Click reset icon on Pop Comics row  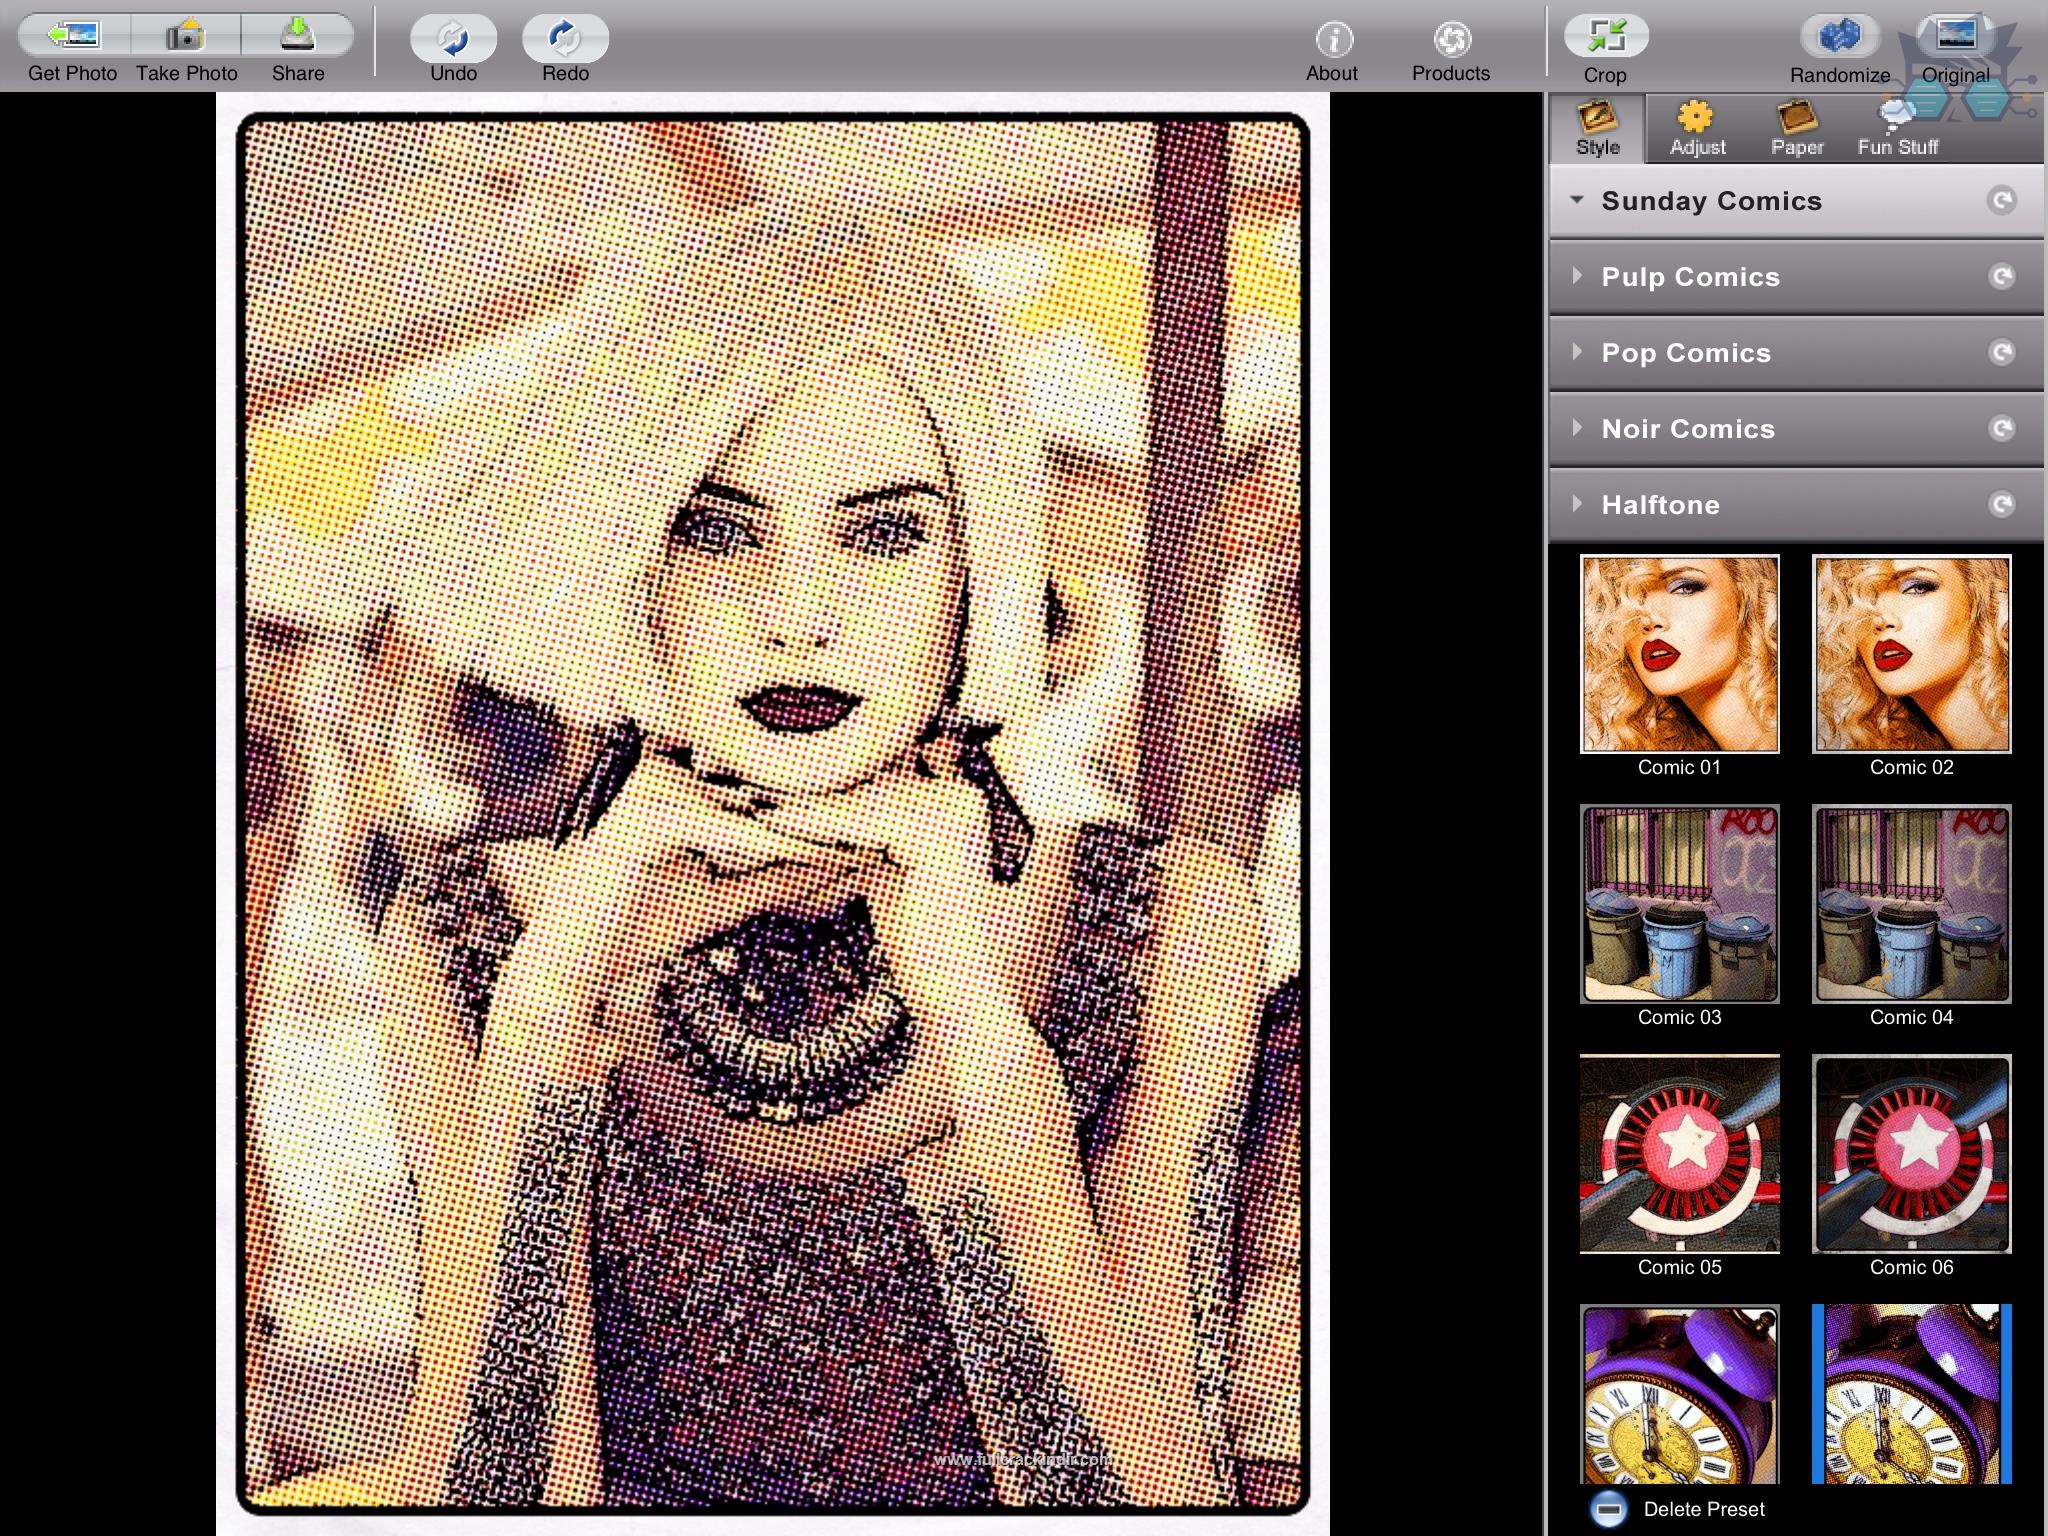pyautogui.click(x=2001, y=353)
